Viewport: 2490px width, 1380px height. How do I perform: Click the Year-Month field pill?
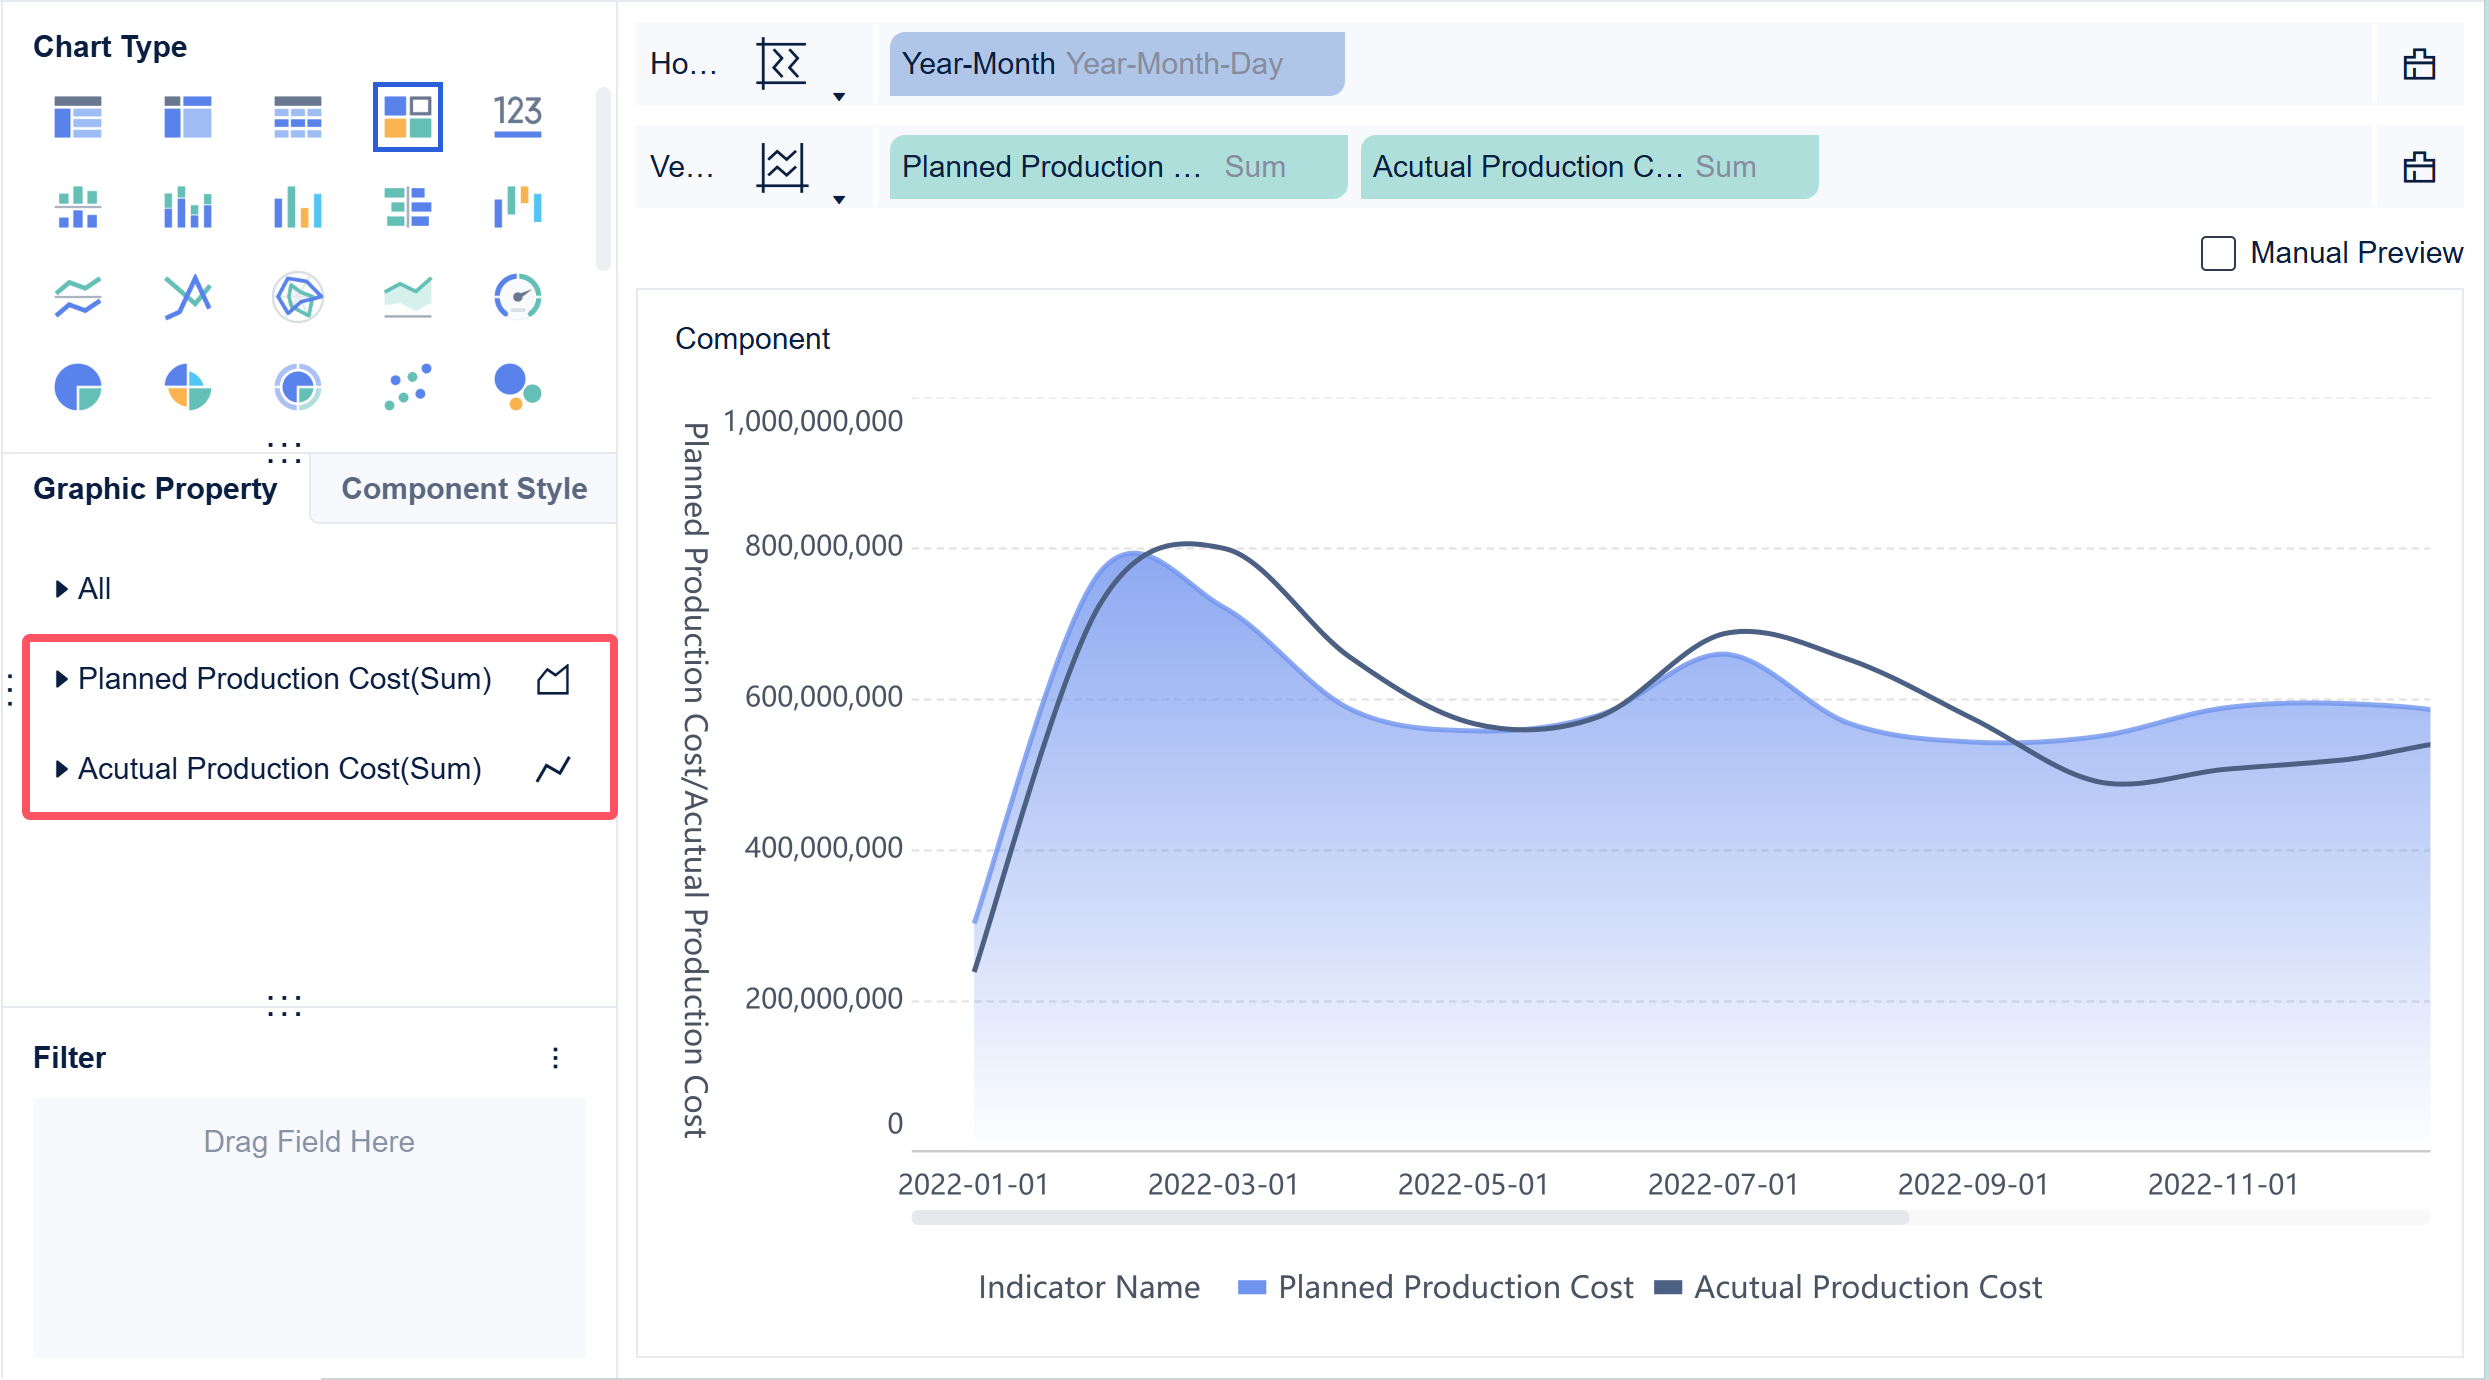point(1117,64)
